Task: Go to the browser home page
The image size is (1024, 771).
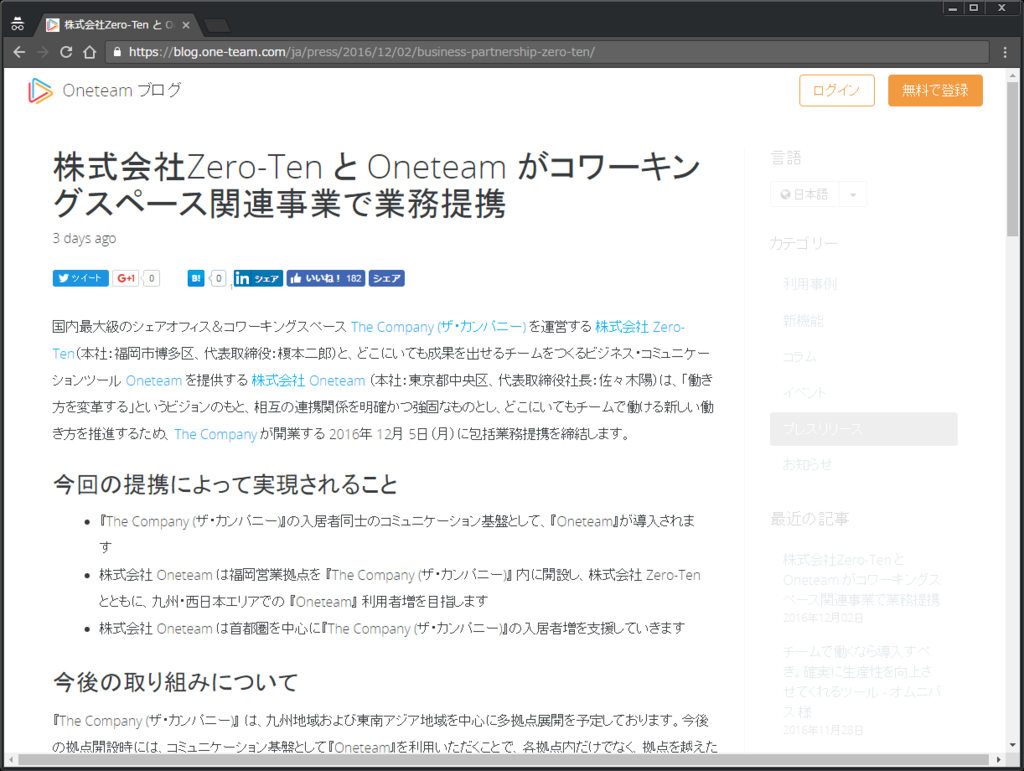Action: pyautogui.click(x=89, y=52)
